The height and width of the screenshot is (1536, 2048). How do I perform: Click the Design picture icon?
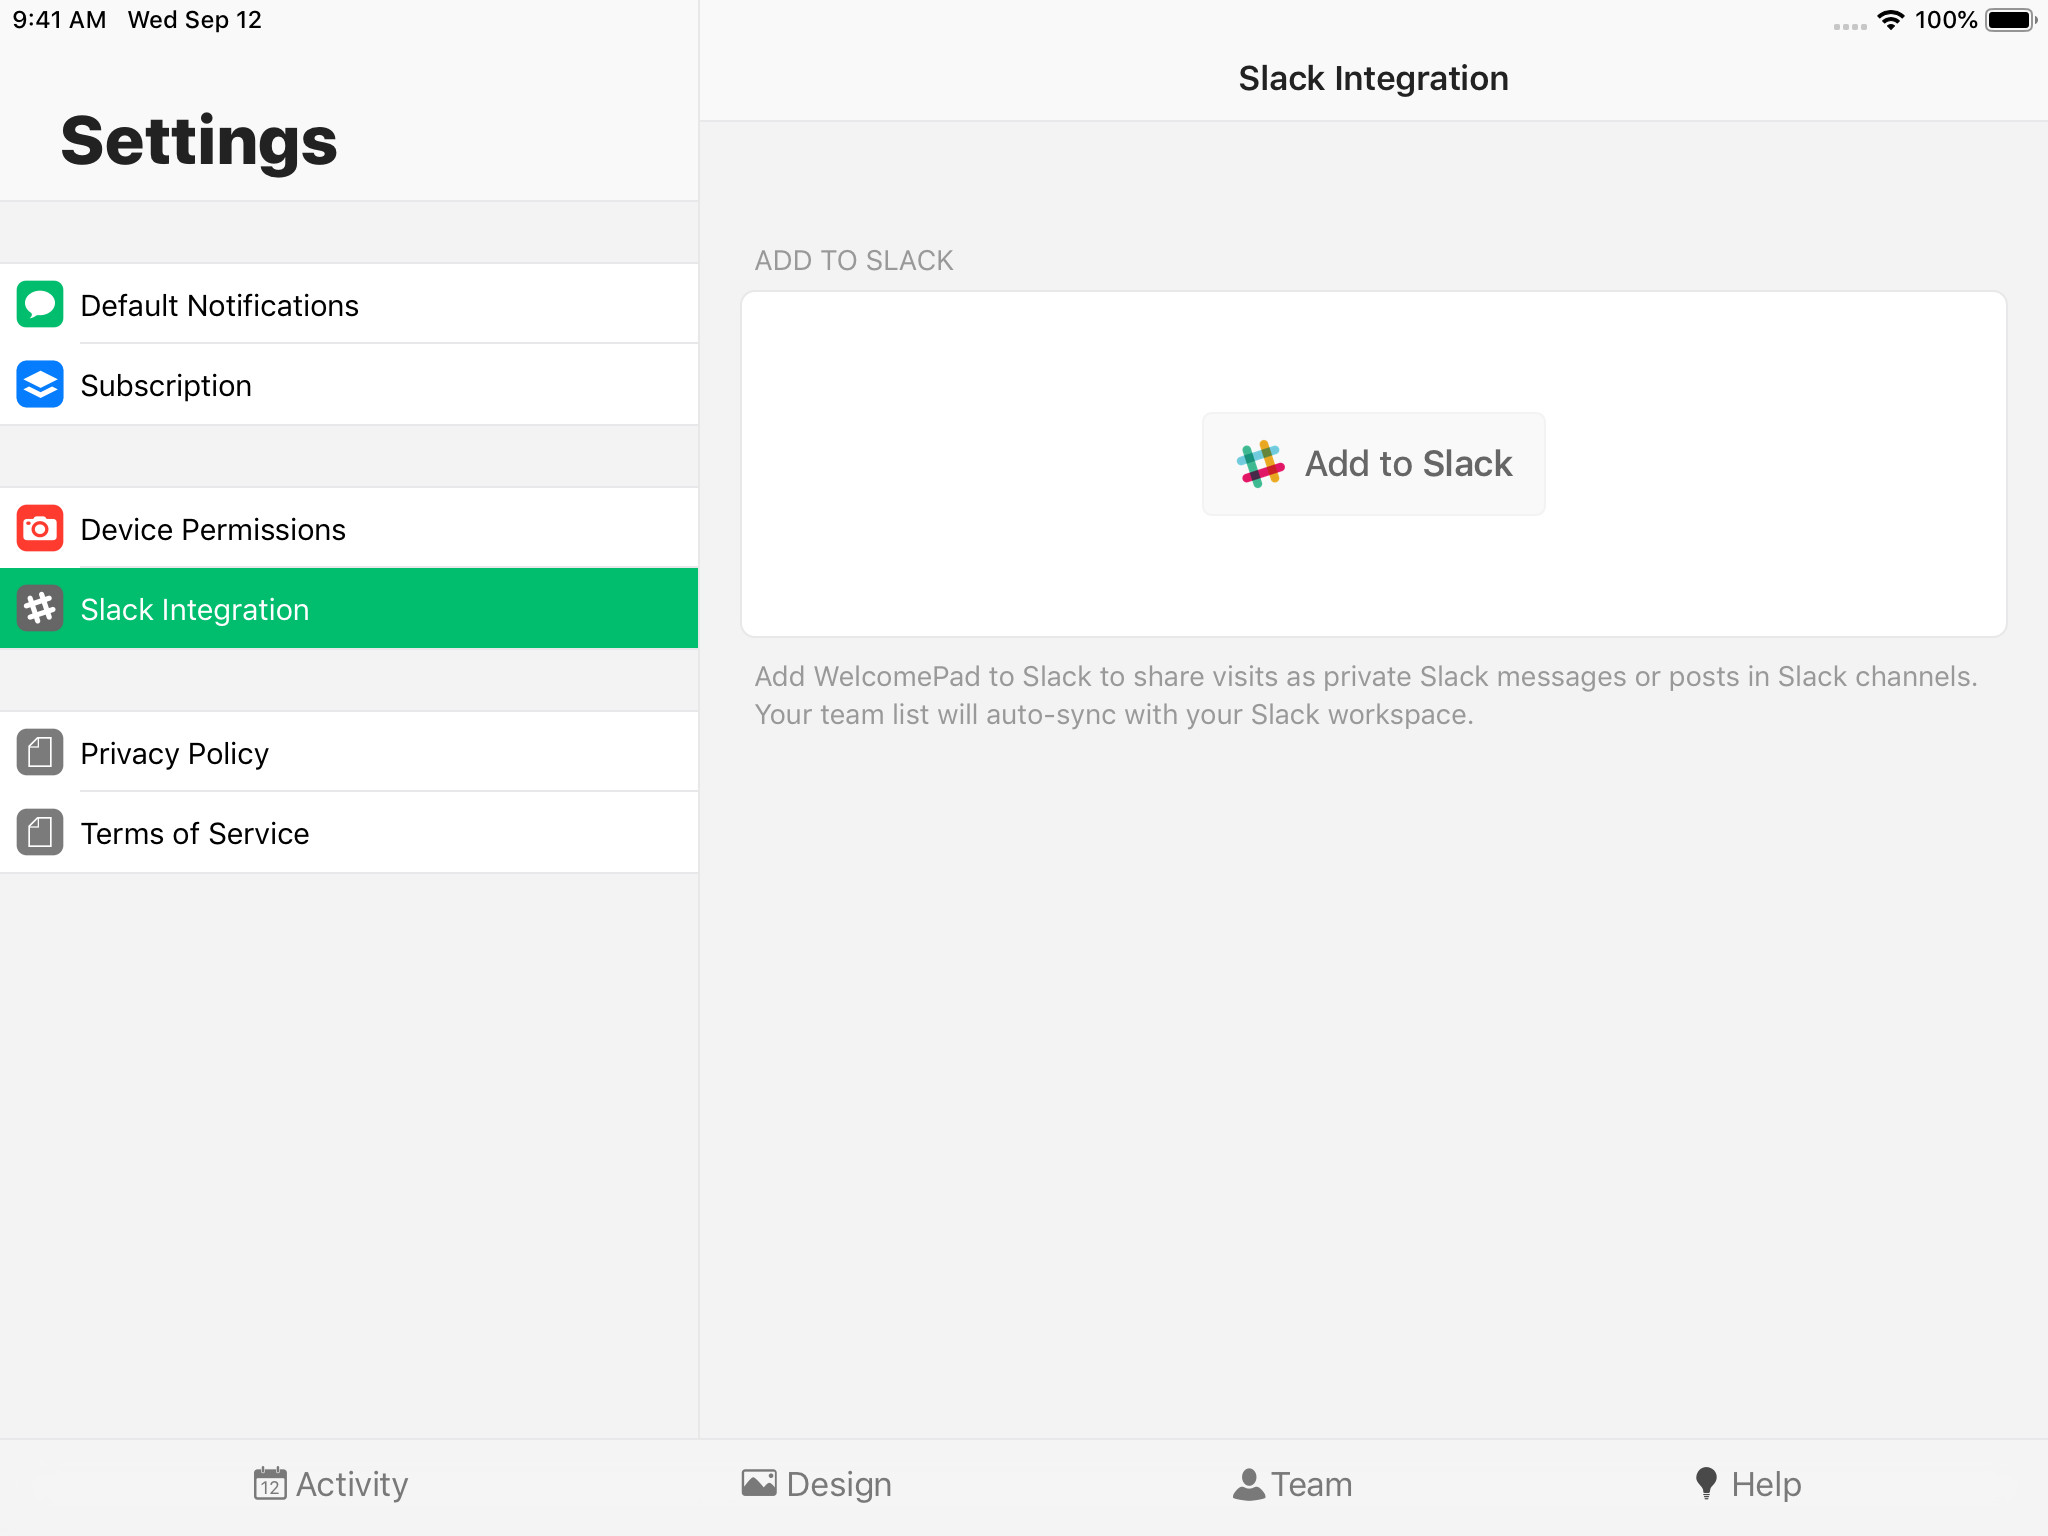[x=759, y=1483]
